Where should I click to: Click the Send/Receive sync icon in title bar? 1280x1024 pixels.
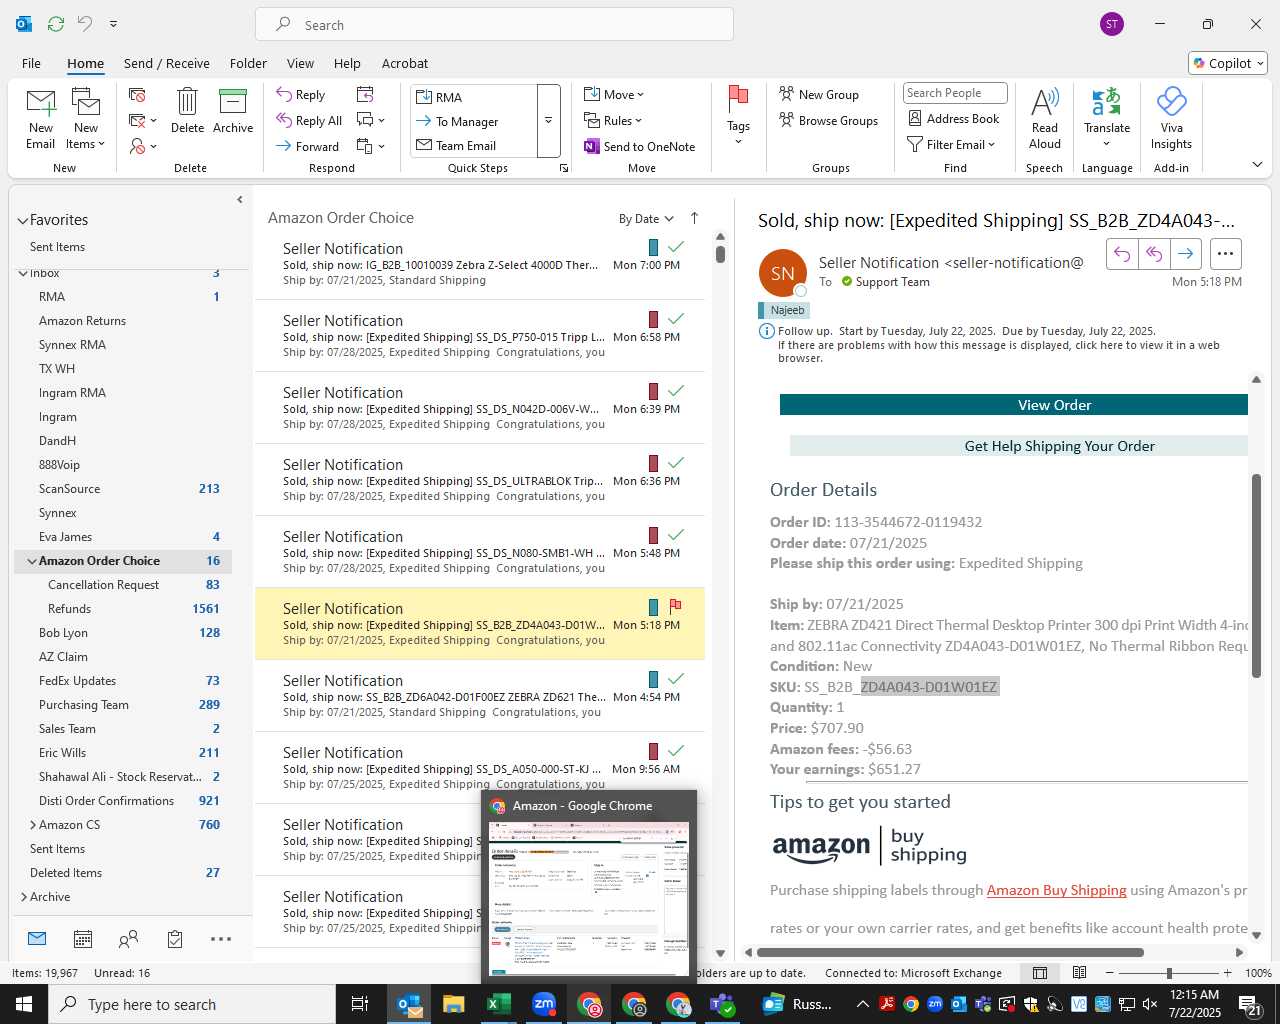tap(56, 24)
